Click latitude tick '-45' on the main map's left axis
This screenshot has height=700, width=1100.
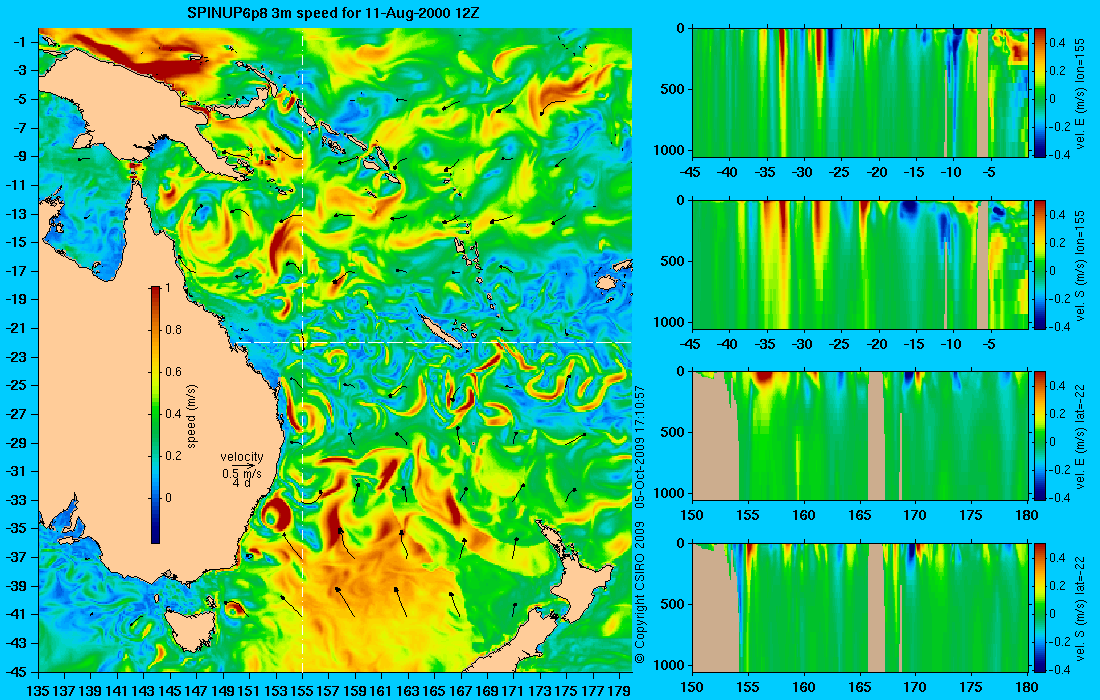(18, 671)
